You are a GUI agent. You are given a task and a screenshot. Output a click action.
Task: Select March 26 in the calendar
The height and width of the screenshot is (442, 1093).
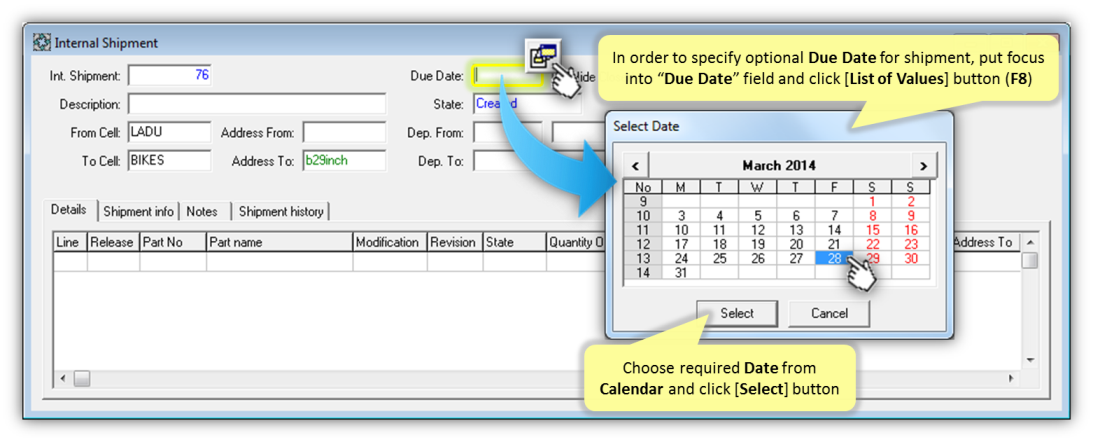tap(758, 259)
